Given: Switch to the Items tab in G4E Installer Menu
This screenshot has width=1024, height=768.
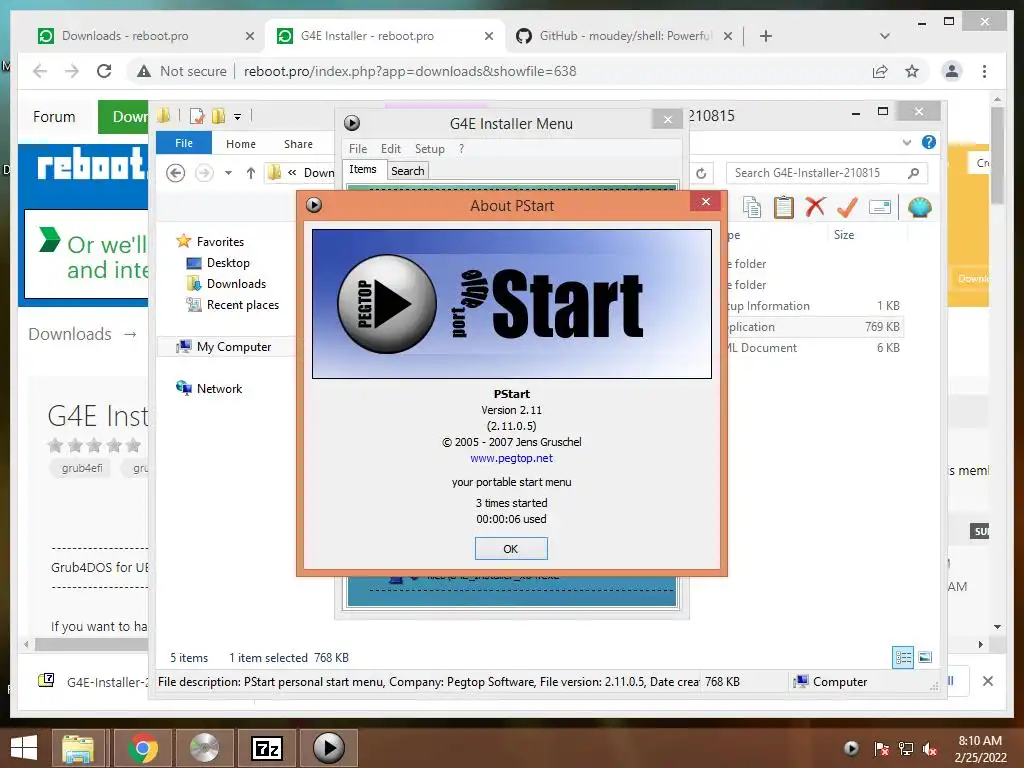Looking at the screenshot, I should point(362,170).
